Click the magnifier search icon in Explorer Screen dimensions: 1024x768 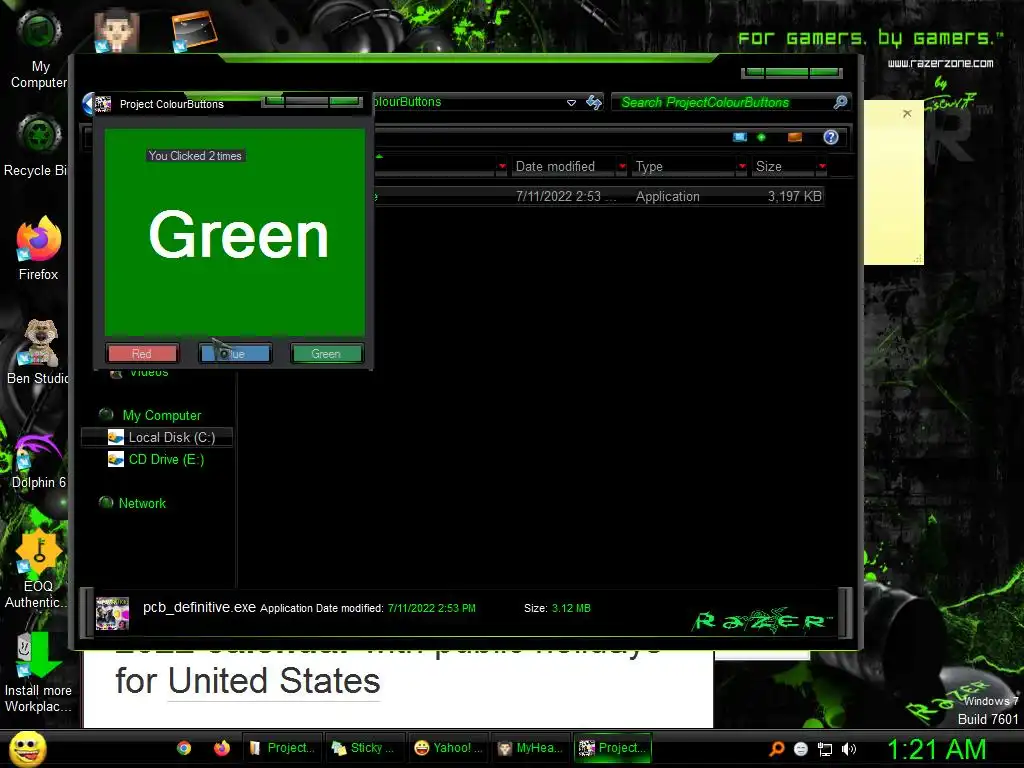pyautogui.click(x=840, y=102)
